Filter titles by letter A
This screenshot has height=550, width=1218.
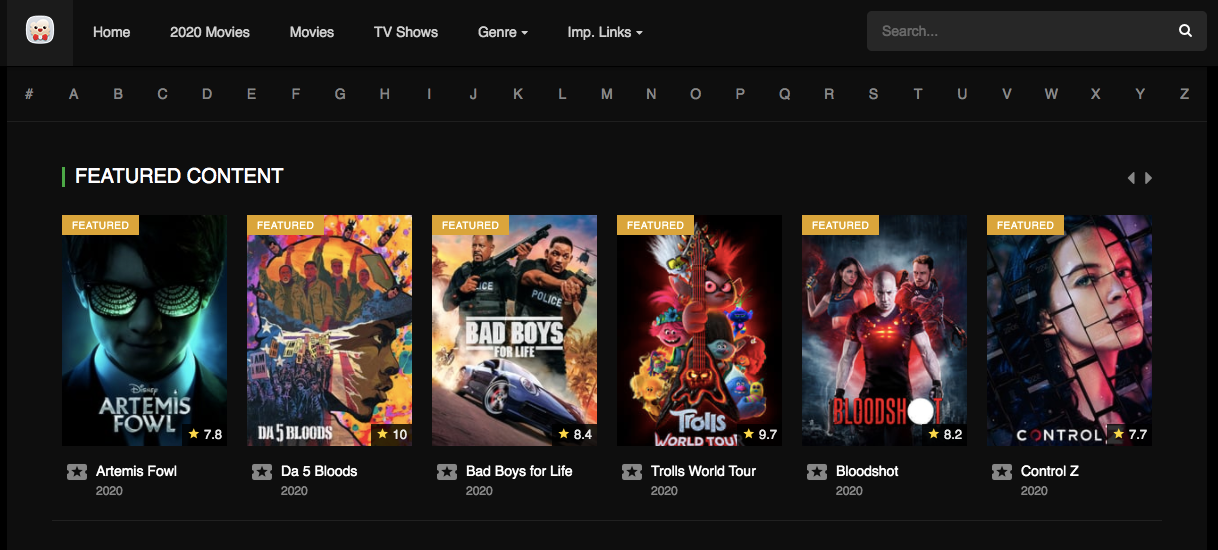tap(74, 94)
